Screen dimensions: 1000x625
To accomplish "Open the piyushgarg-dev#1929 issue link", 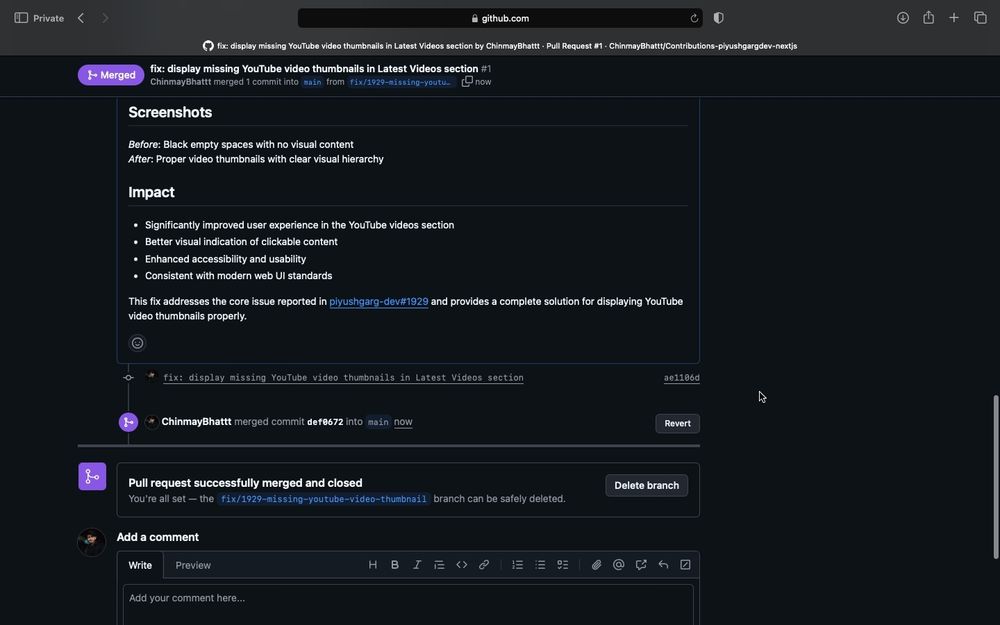I will click(379, 302).
